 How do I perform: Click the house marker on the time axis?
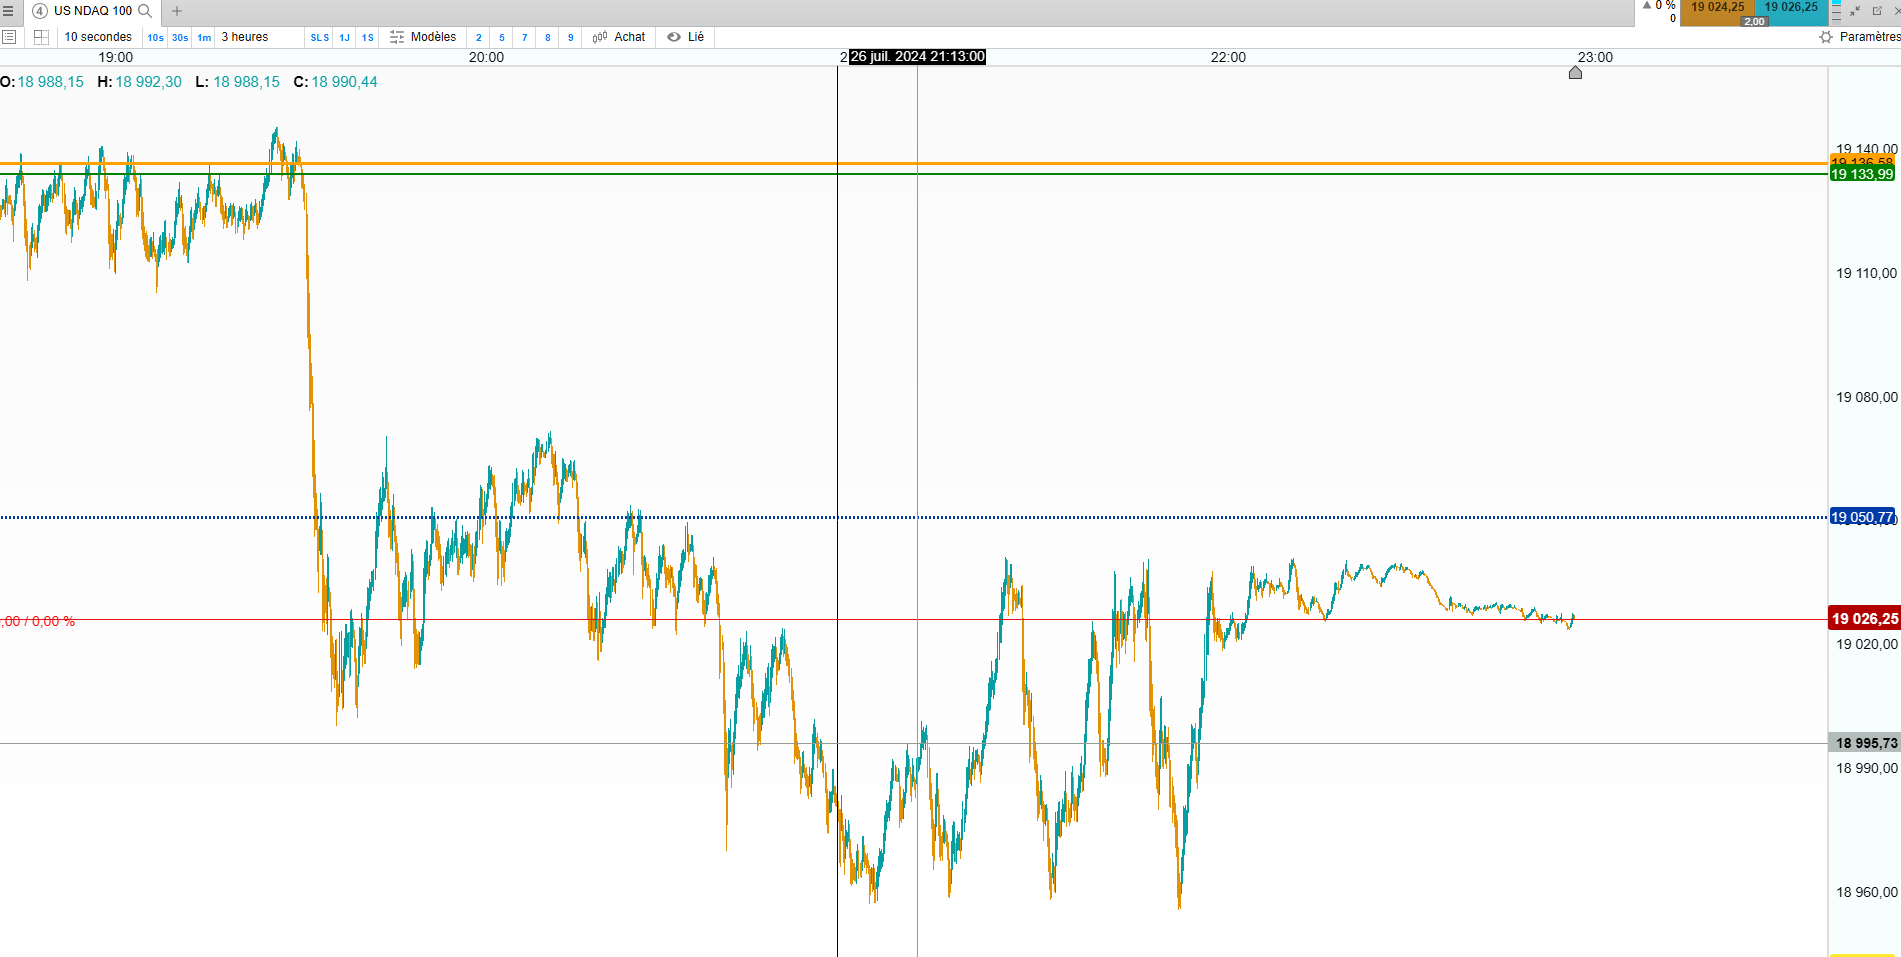click(1575, 72)
